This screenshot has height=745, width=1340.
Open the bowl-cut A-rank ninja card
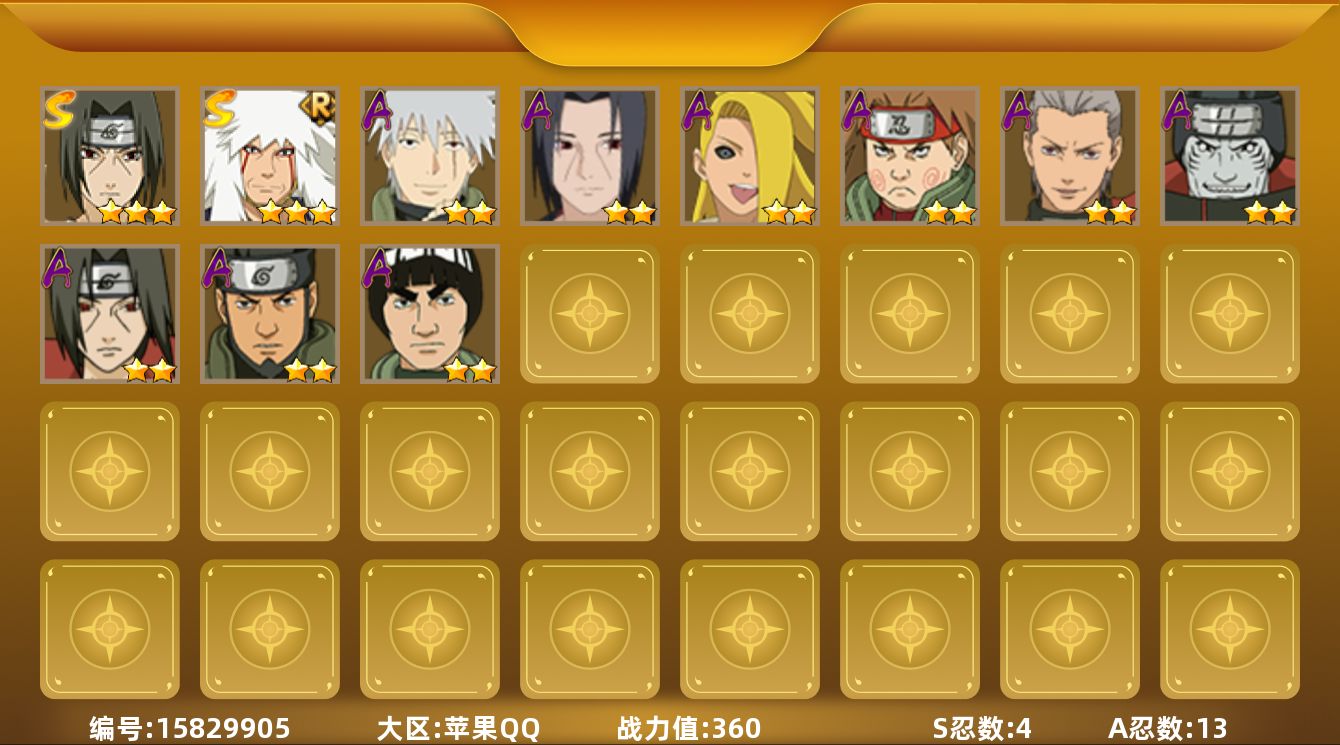(430, 314)
